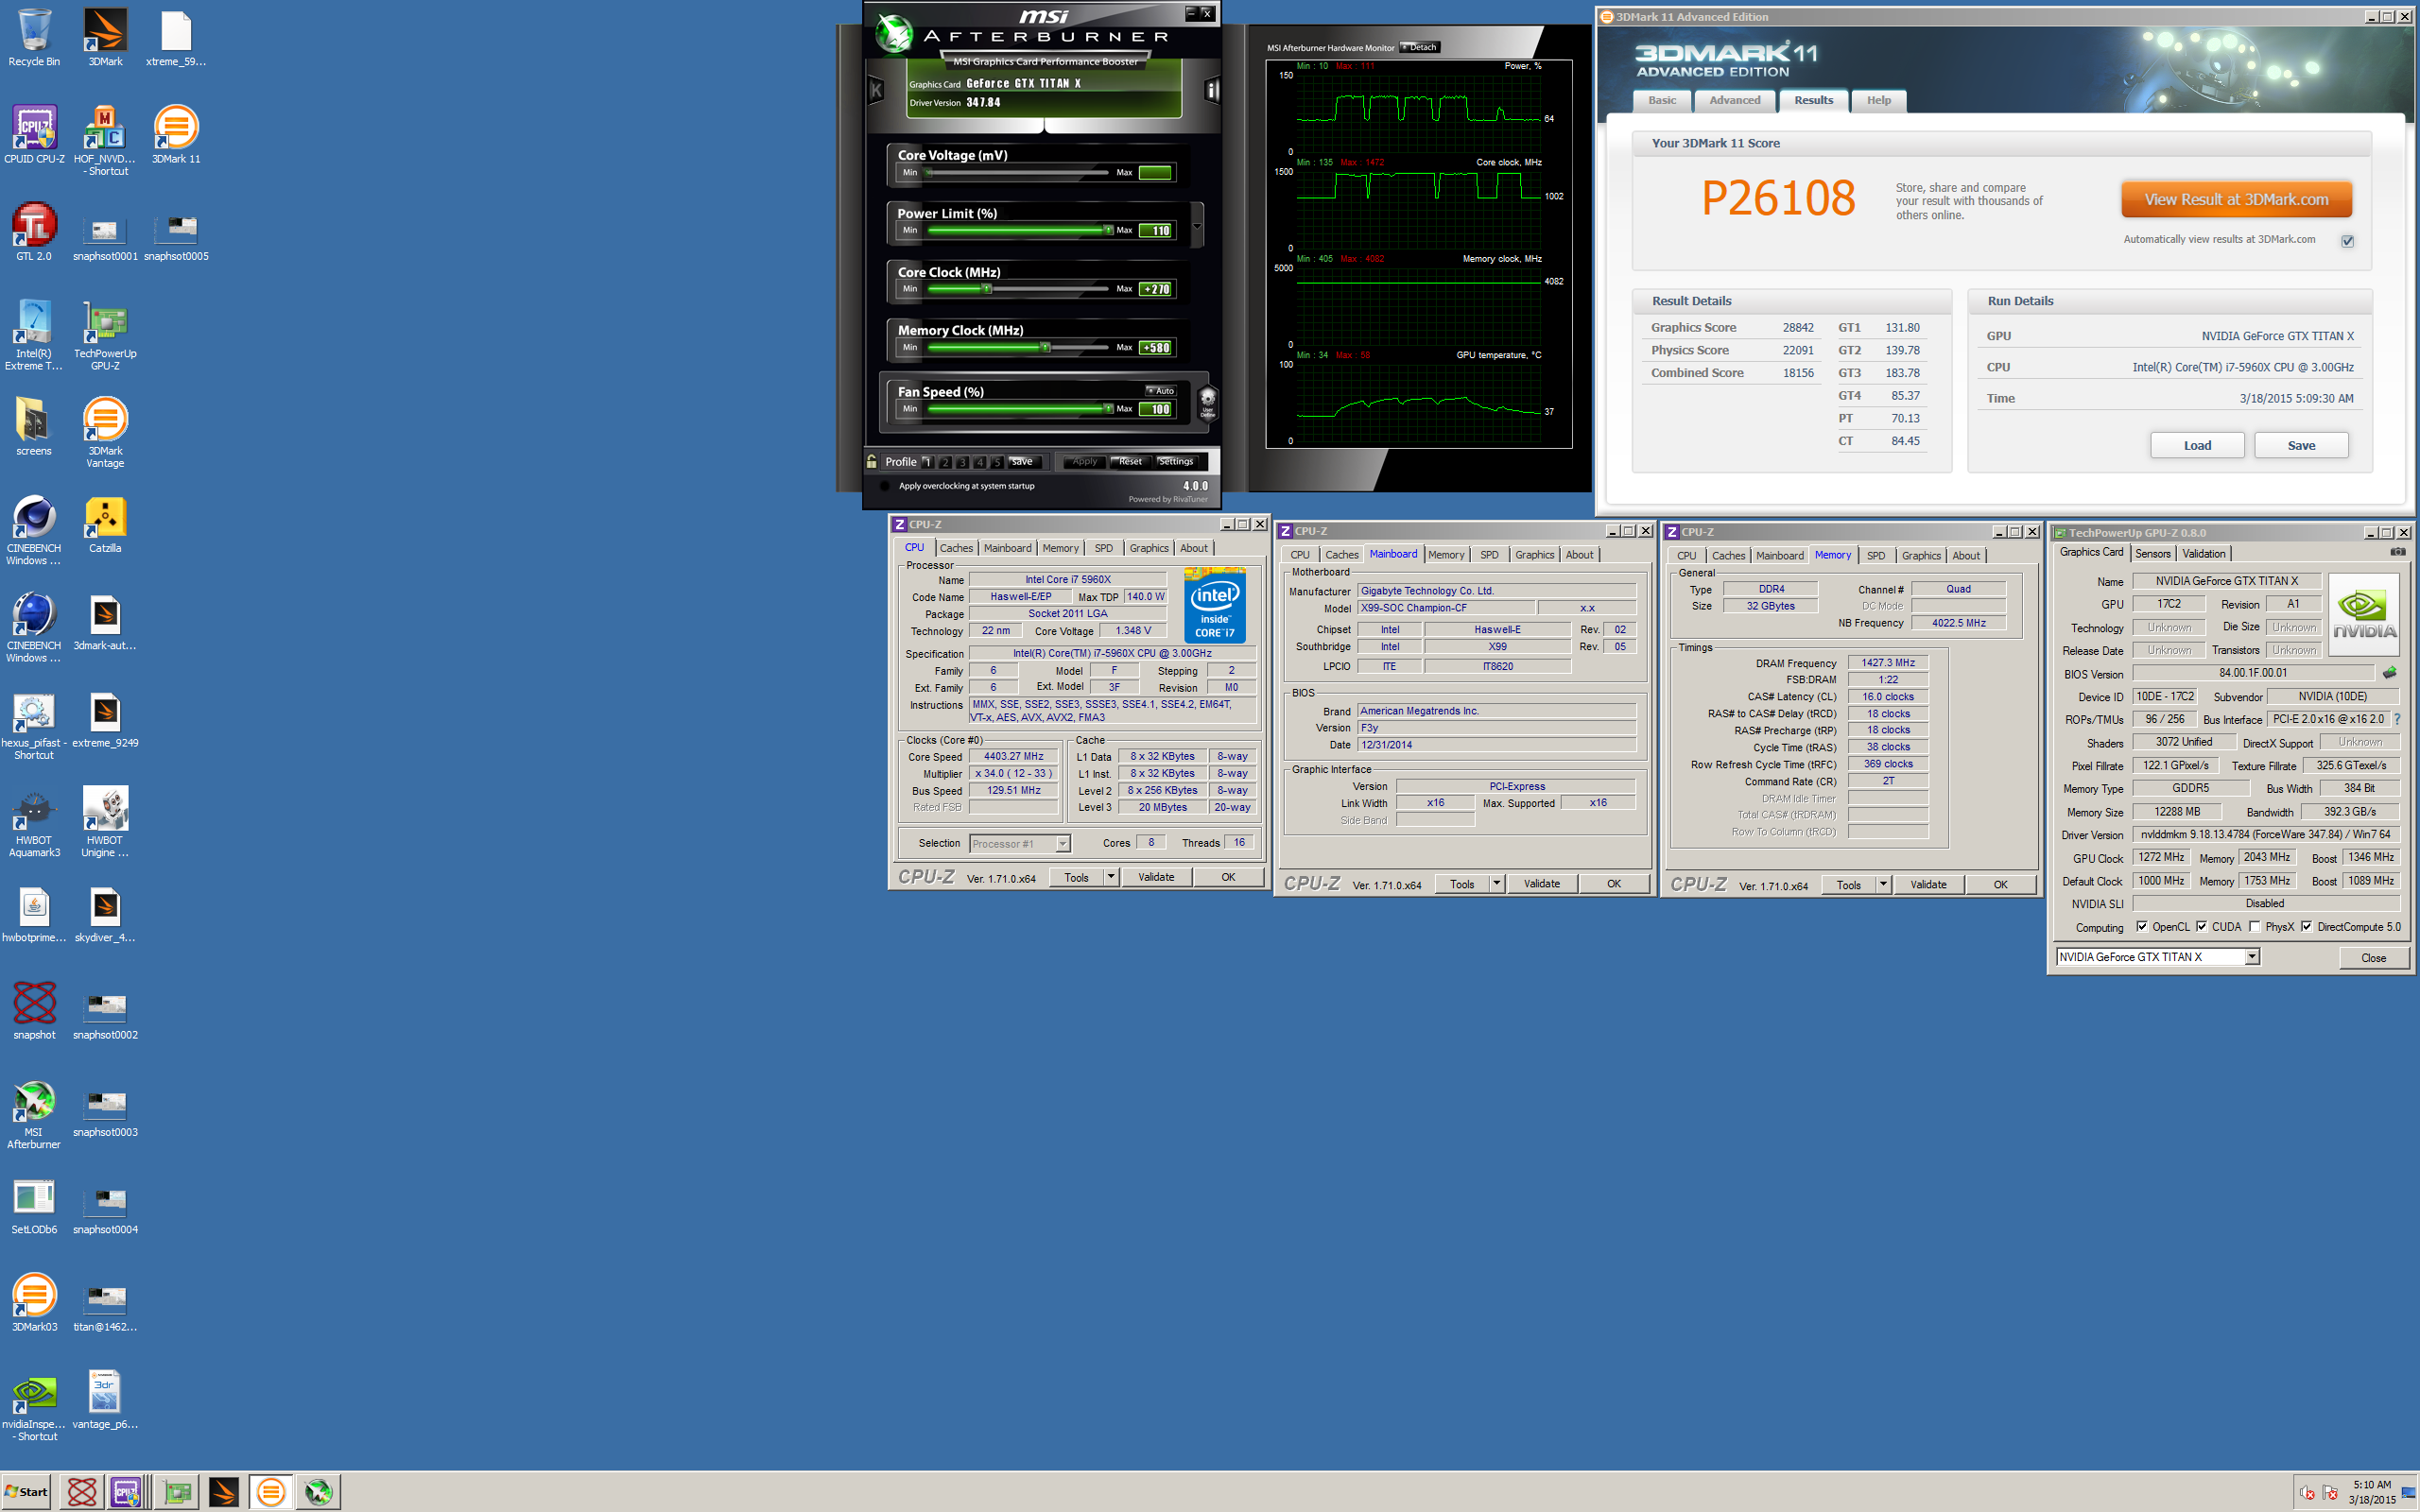Click the Afterburner profile lock icon
This screenshot has width=2420, height=1512.
(871, 461)
